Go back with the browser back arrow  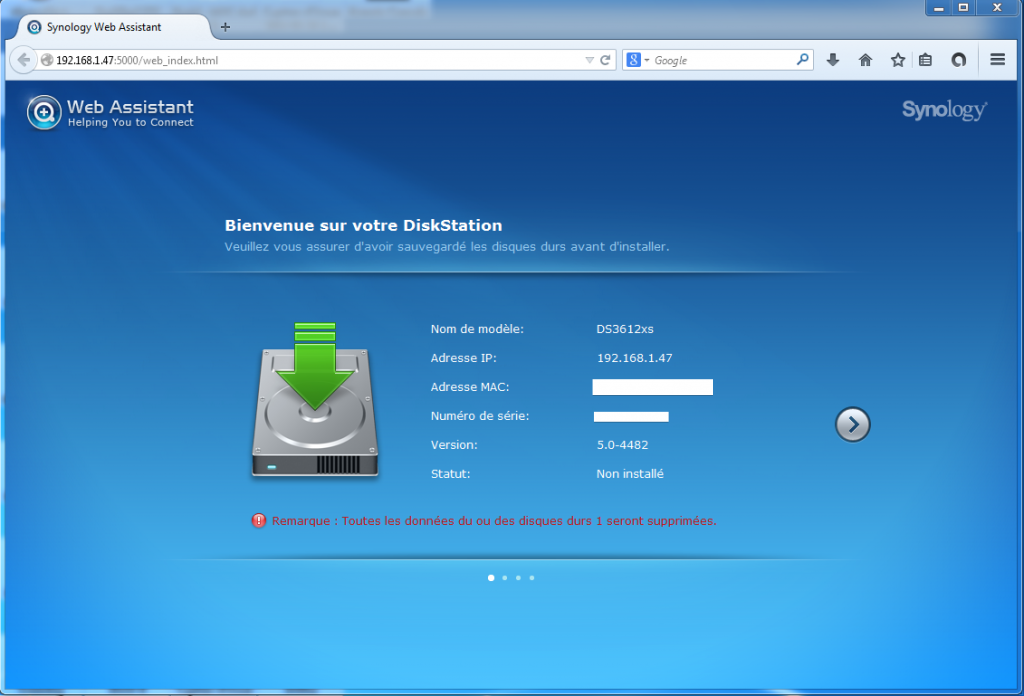(24, 60)
